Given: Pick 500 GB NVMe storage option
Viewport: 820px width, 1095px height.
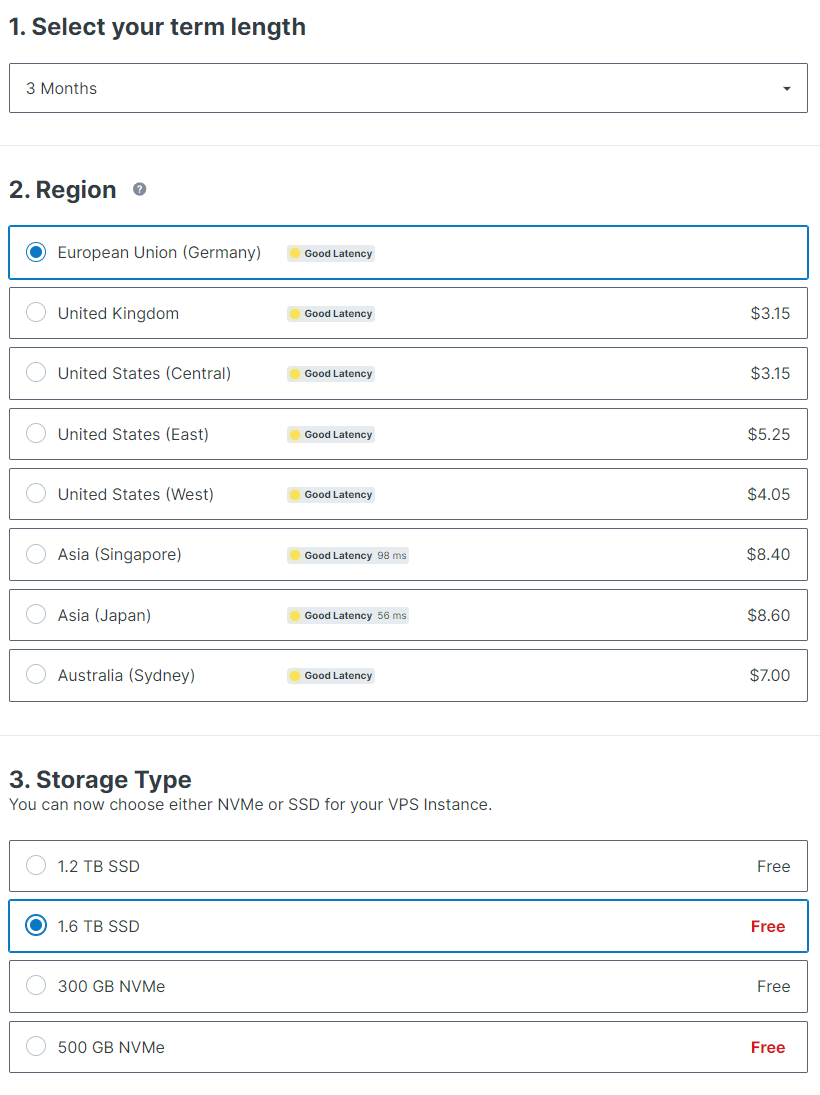Looking at the screenshot, I should (x=36, y=1047).
